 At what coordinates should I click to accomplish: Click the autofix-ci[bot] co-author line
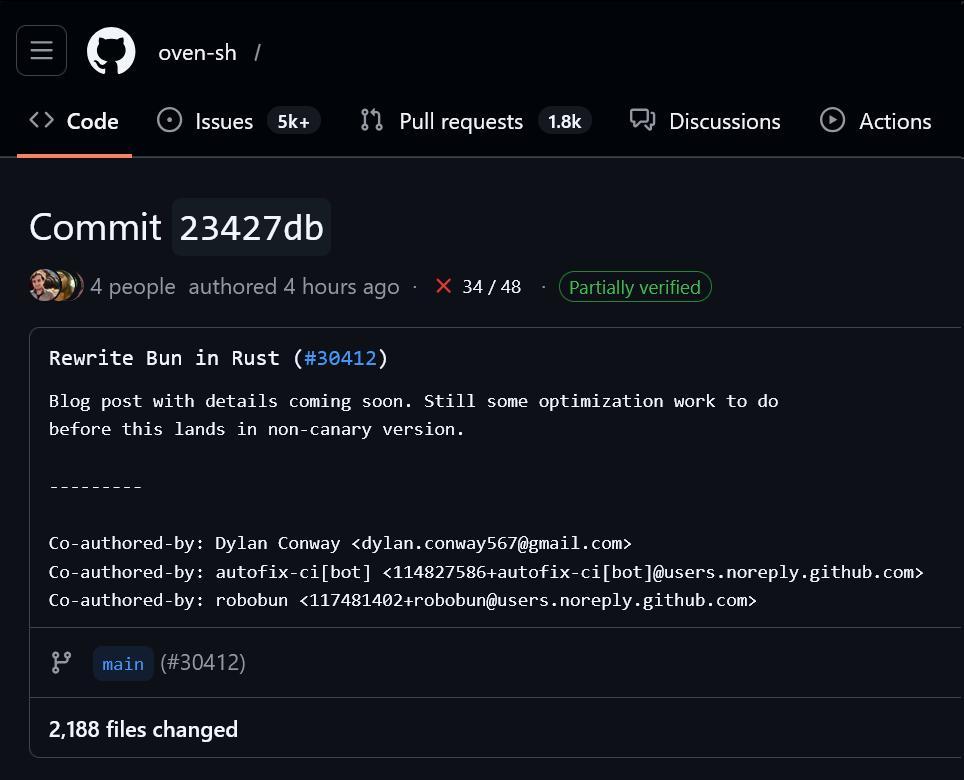point(486,572)
